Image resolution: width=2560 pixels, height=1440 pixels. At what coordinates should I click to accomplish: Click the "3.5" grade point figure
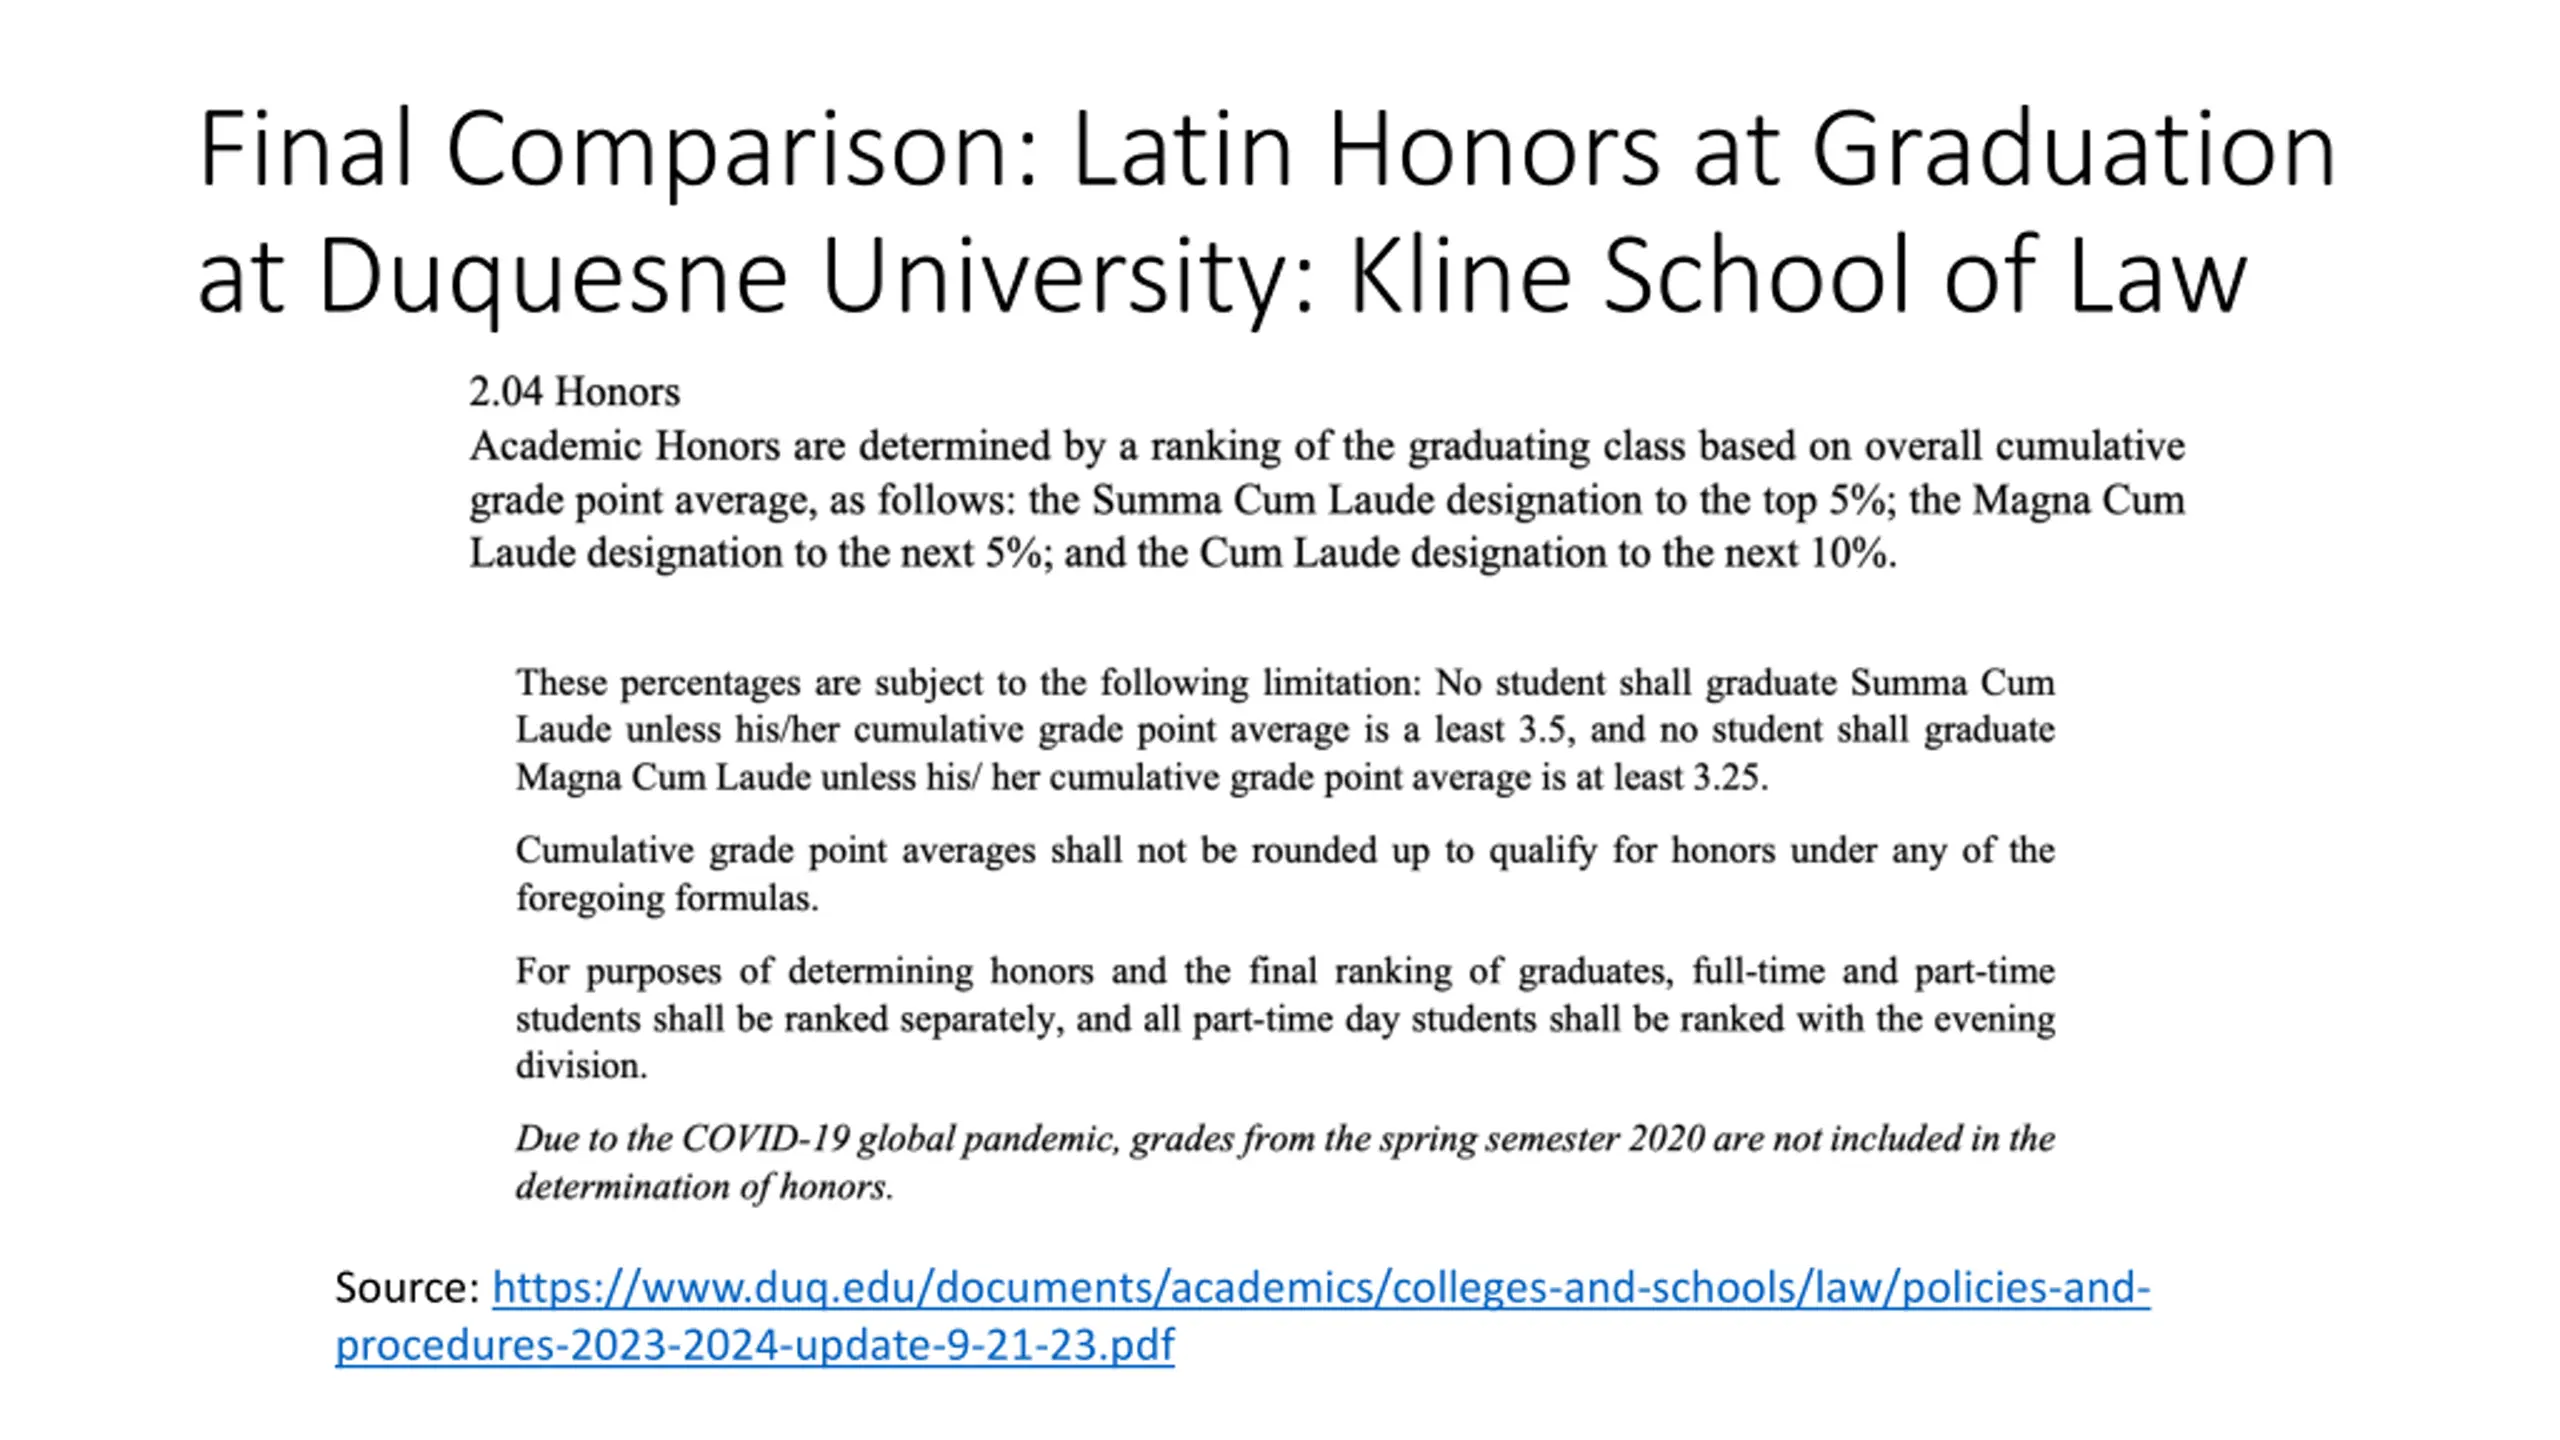[x=1541, y=730]
